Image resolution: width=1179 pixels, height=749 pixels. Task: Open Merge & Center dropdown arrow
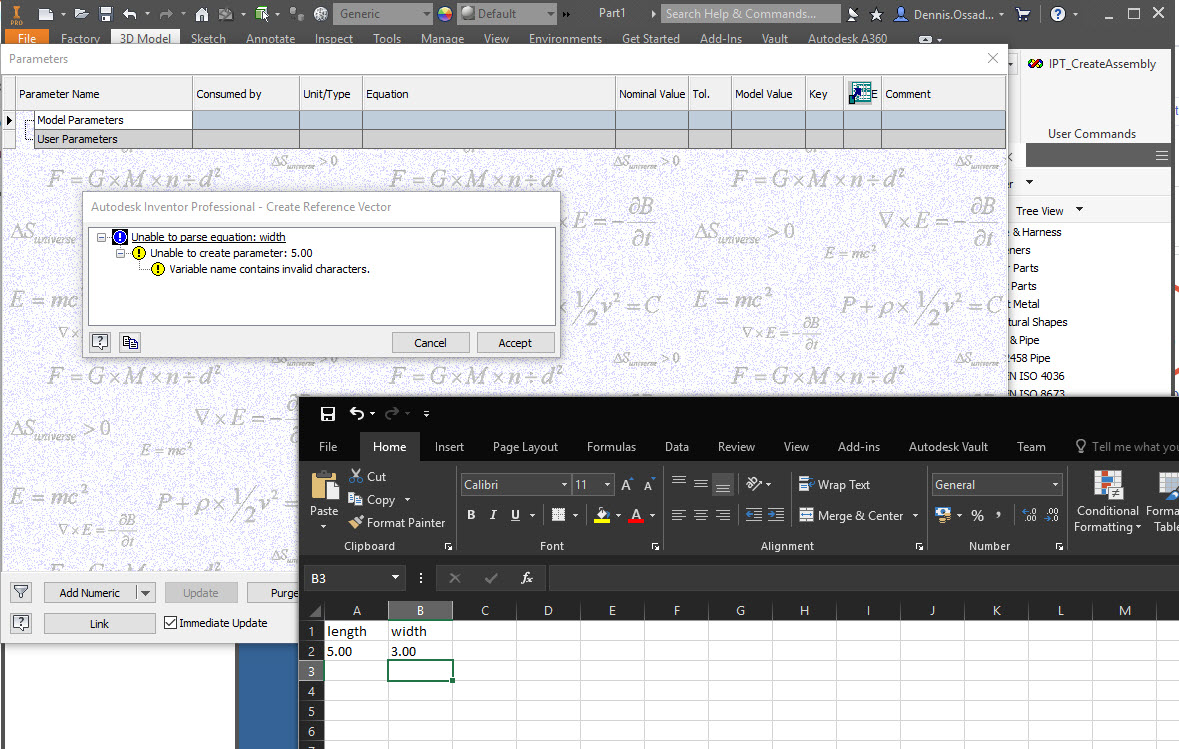(915, 515)
